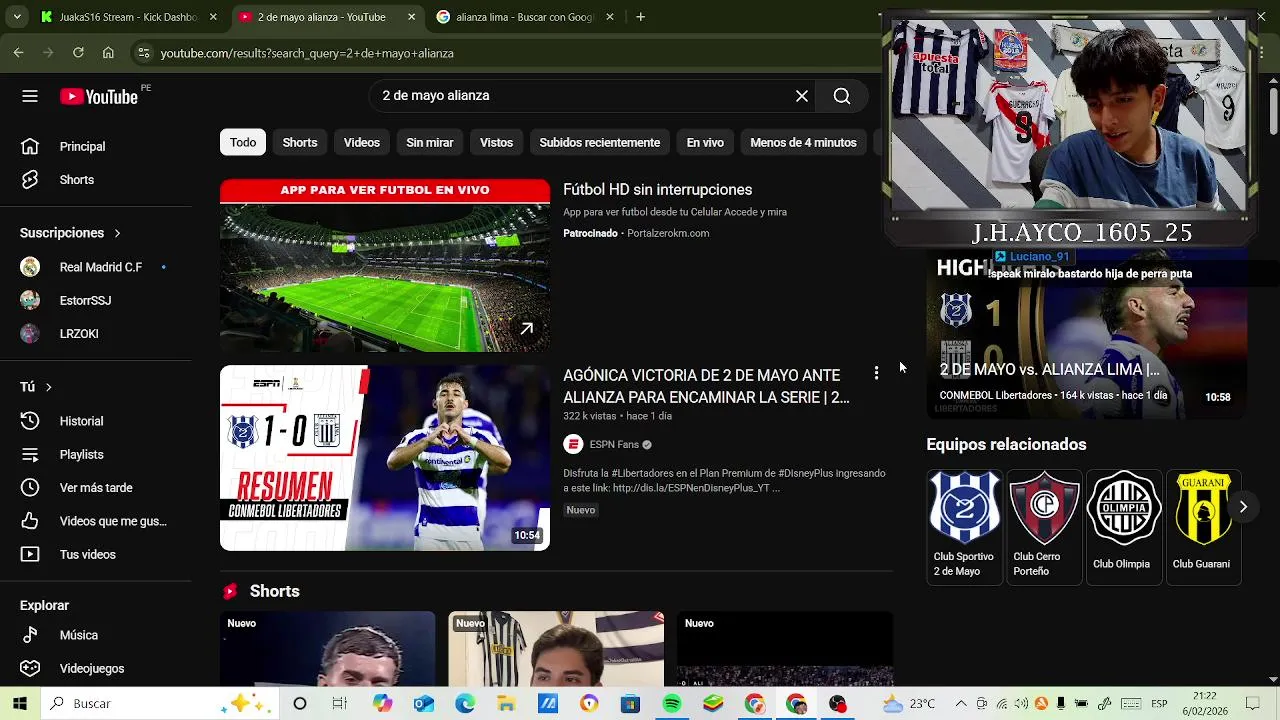
Task: Open Club Olimpia team card
Action: coord(1123,526)
